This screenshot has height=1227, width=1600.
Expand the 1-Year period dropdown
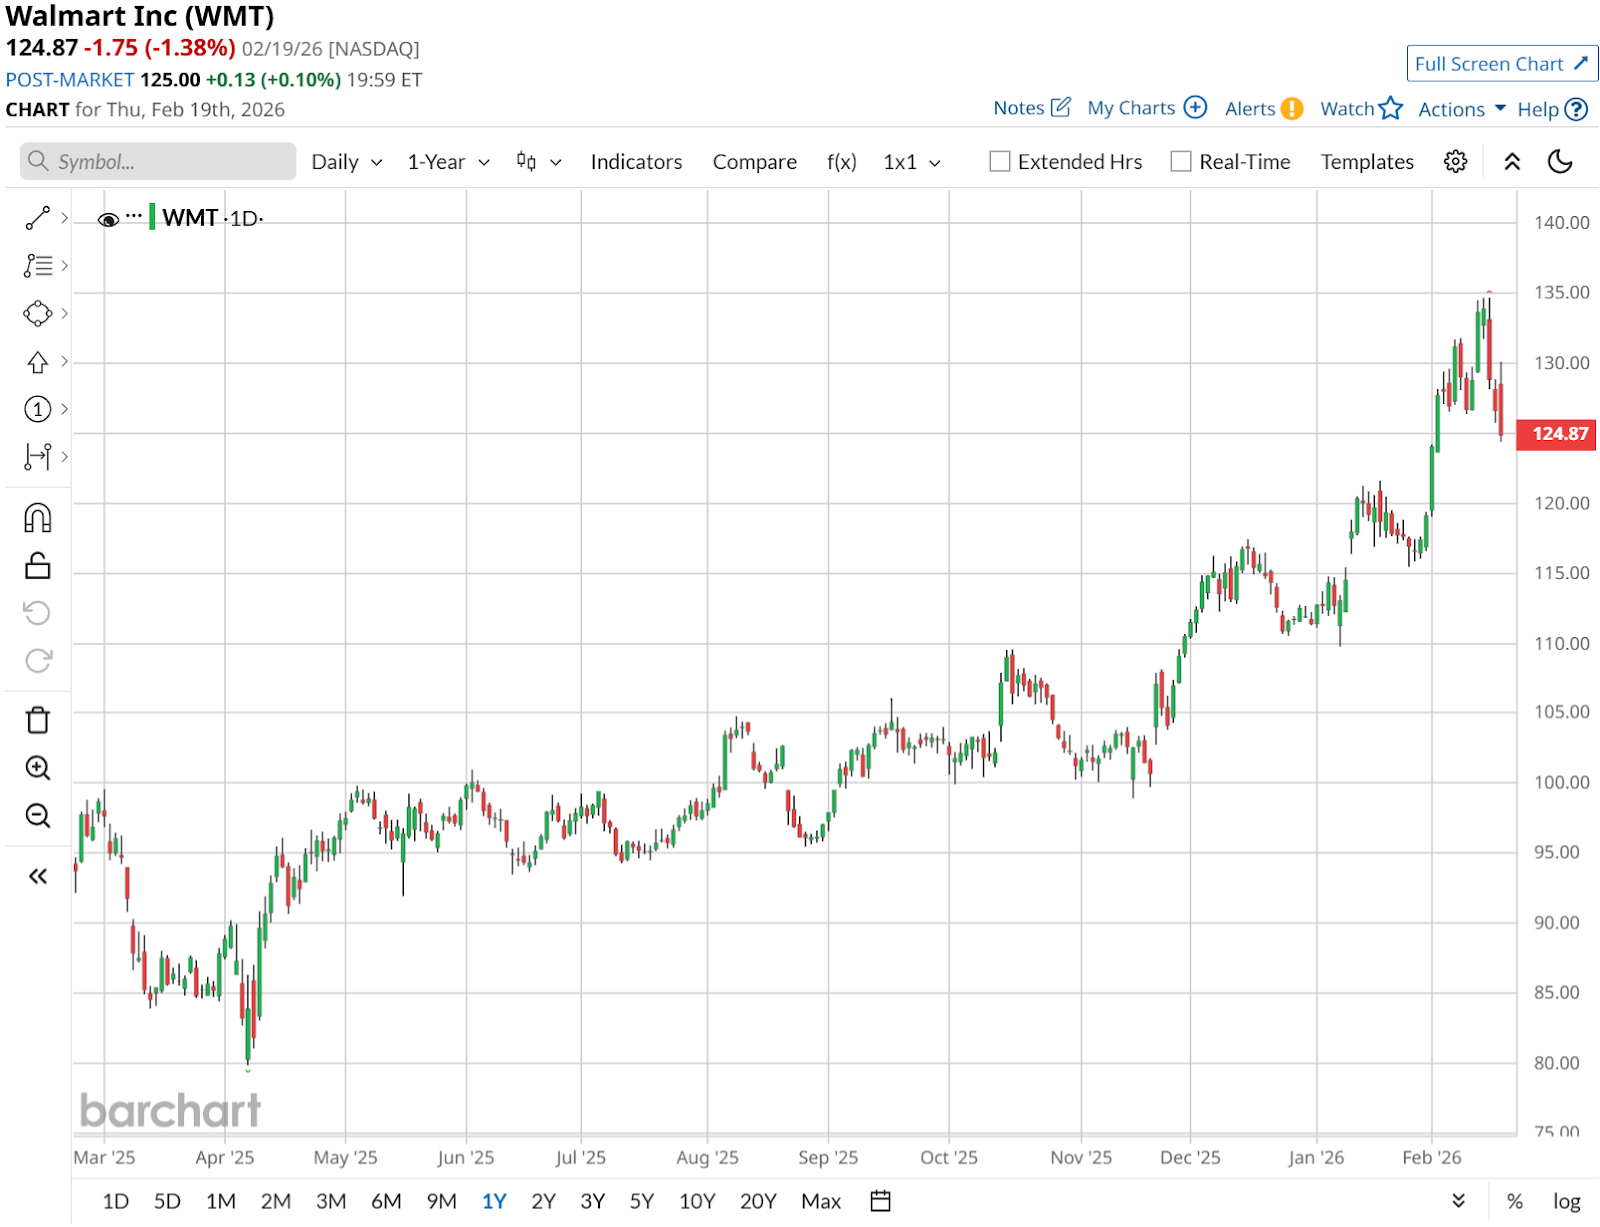tap(448, 162)
